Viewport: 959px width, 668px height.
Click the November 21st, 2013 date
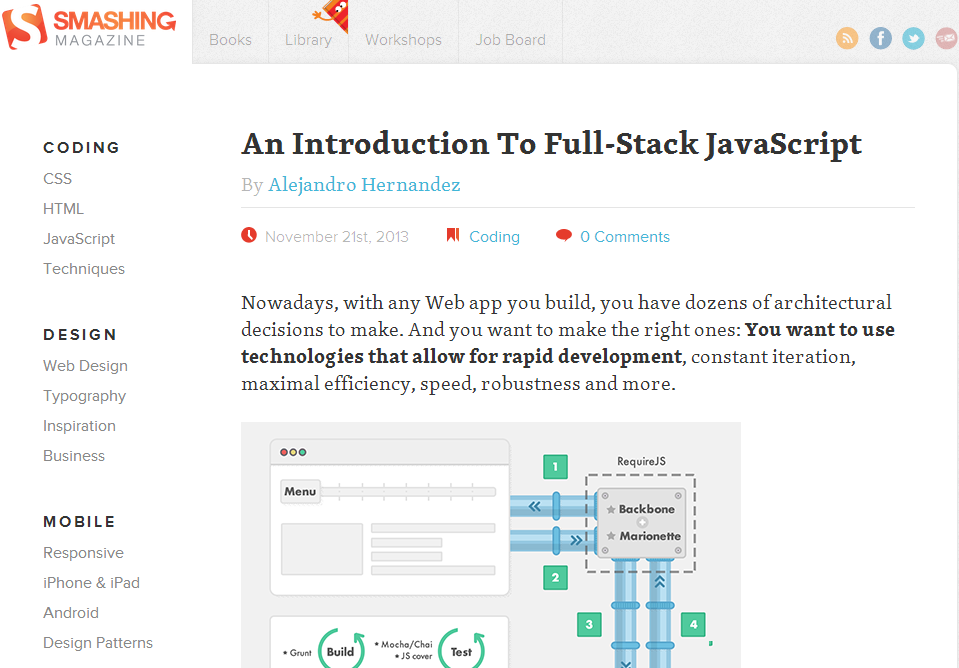click(x=336, y=237)
